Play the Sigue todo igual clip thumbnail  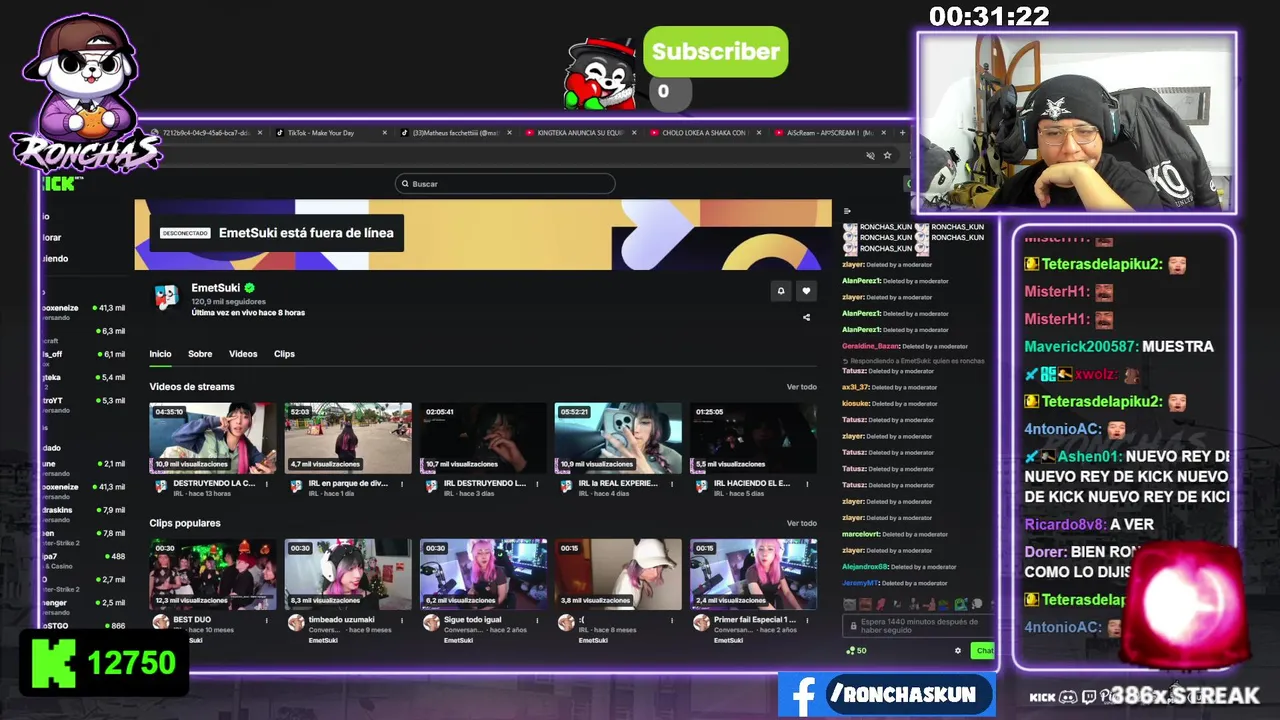(483, 574)
